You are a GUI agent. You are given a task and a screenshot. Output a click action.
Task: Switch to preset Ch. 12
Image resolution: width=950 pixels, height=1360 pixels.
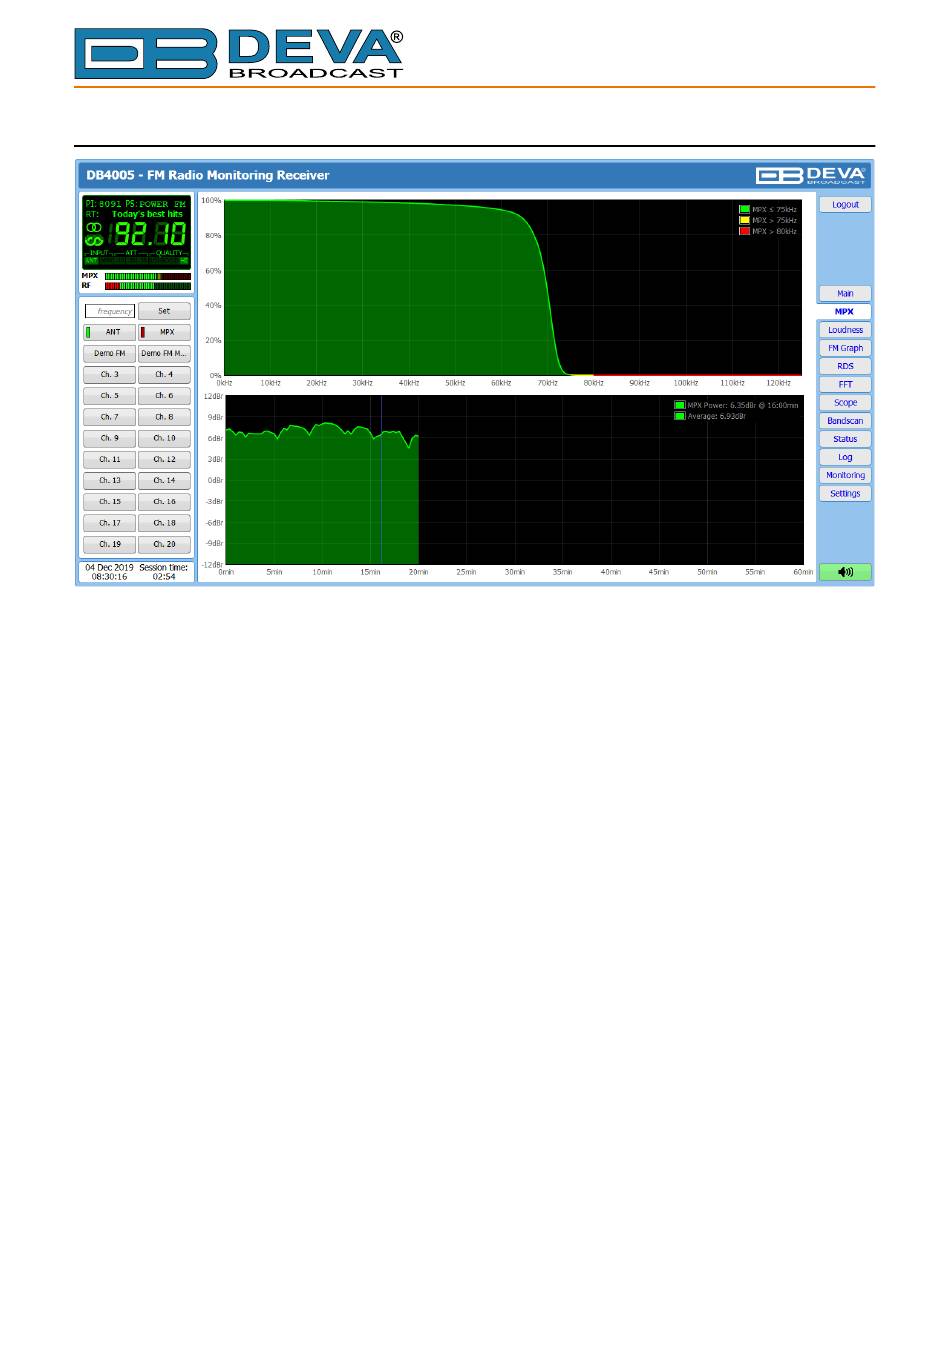pos(164,459)
